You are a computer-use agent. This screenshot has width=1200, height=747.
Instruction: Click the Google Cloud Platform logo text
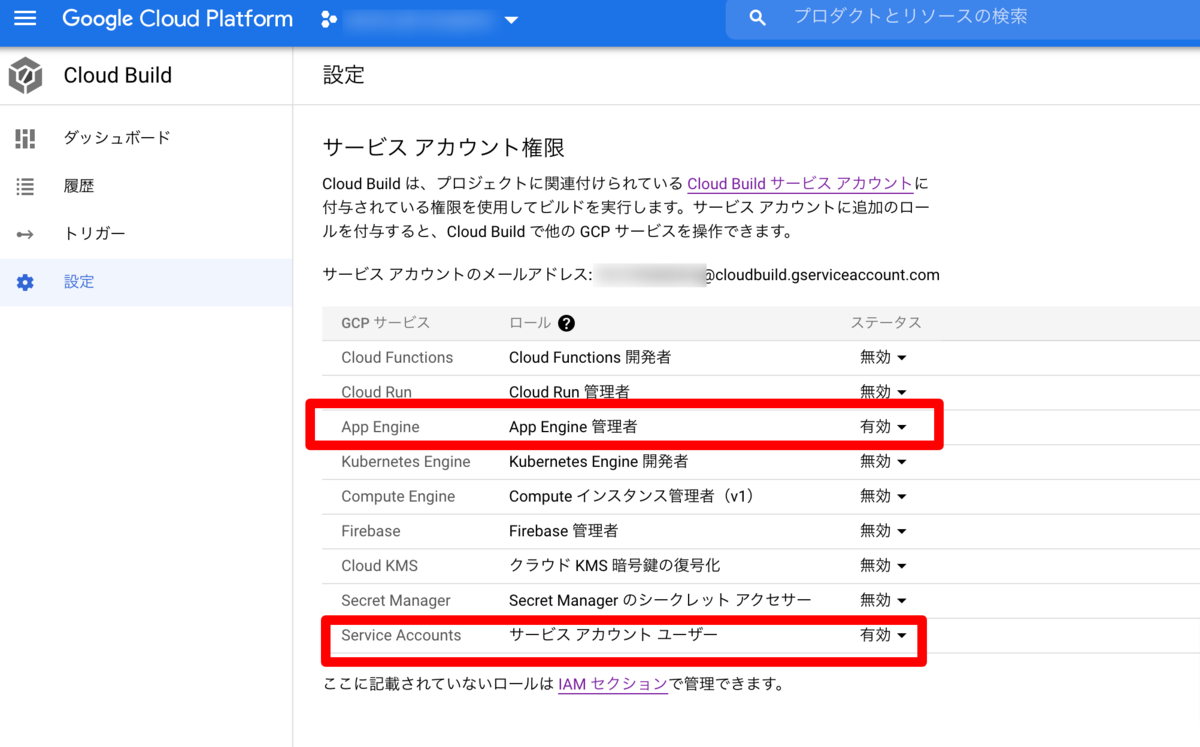pos(177,19)
